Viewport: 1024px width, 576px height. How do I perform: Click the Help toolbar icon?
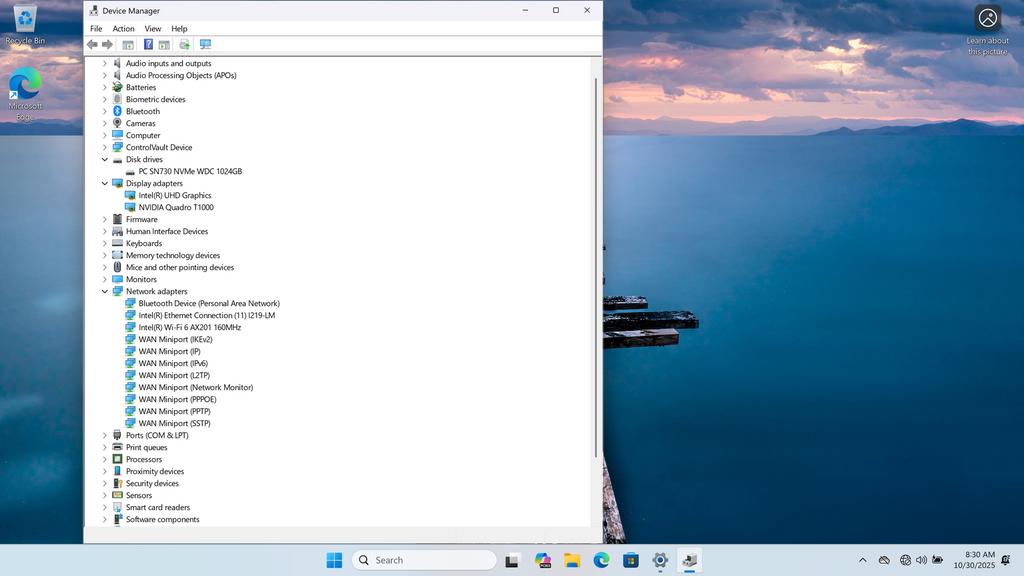coord(148,45)
